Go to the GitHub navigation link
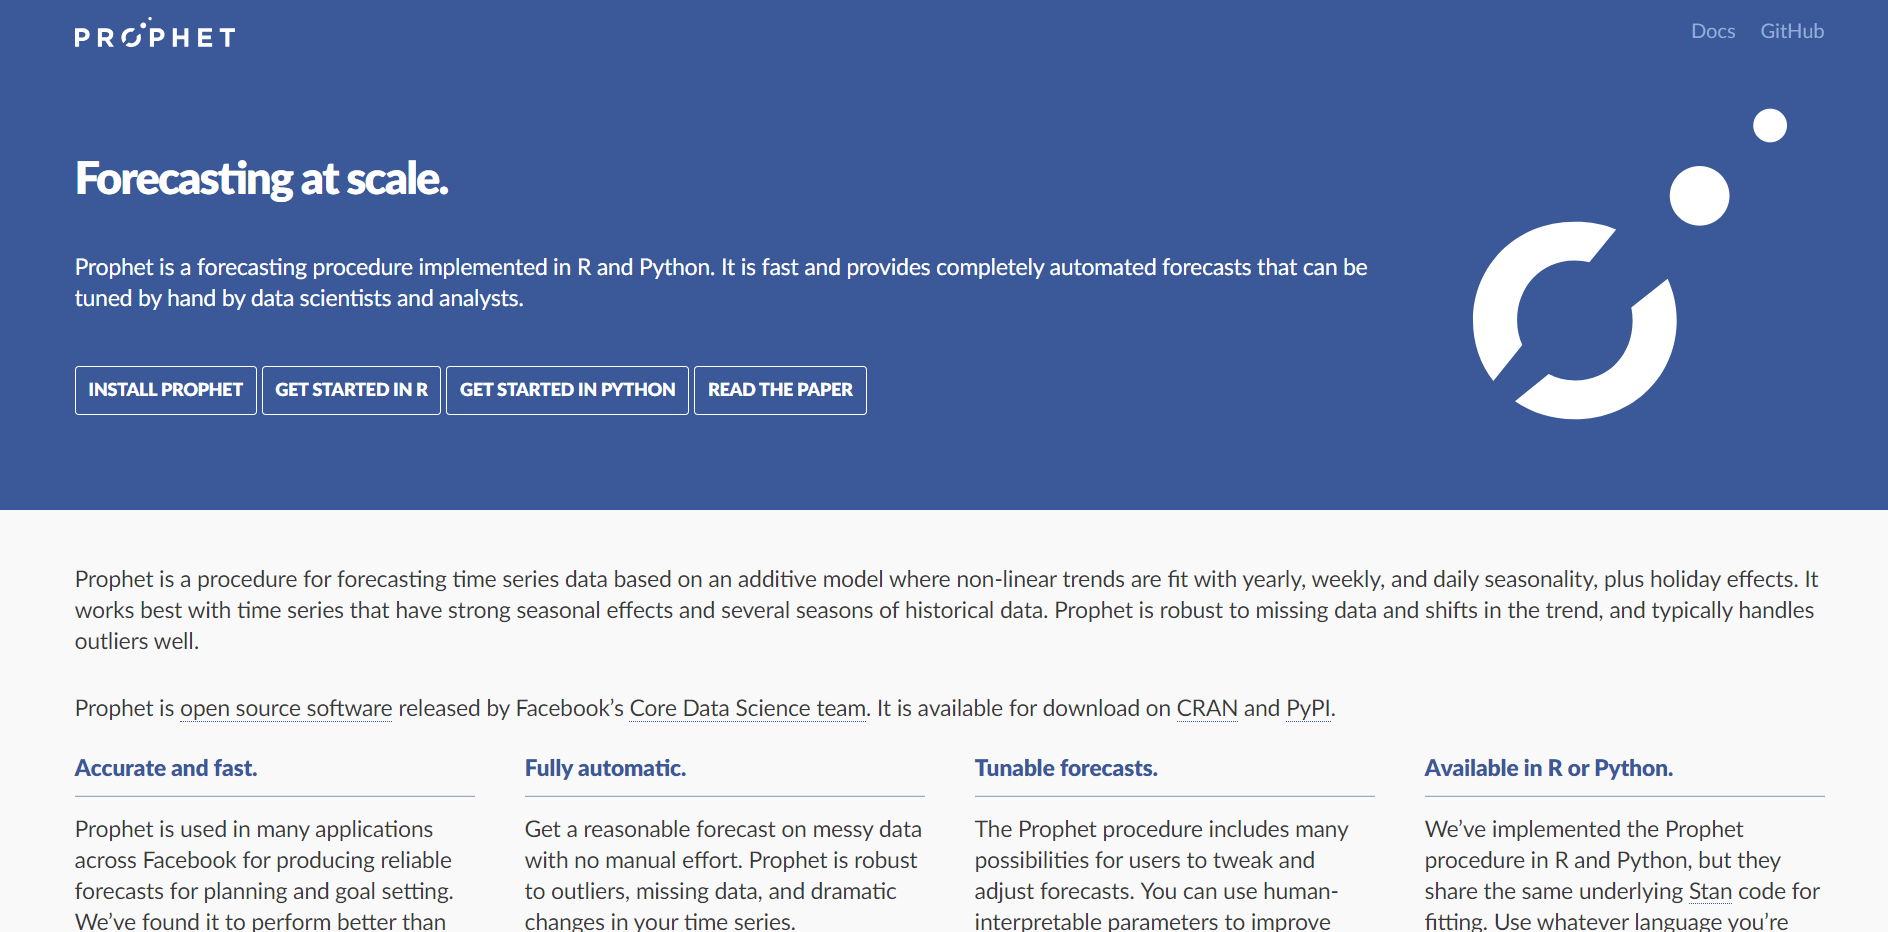This screenshot has height=932, width=1888. click(x=1792, y=31)
